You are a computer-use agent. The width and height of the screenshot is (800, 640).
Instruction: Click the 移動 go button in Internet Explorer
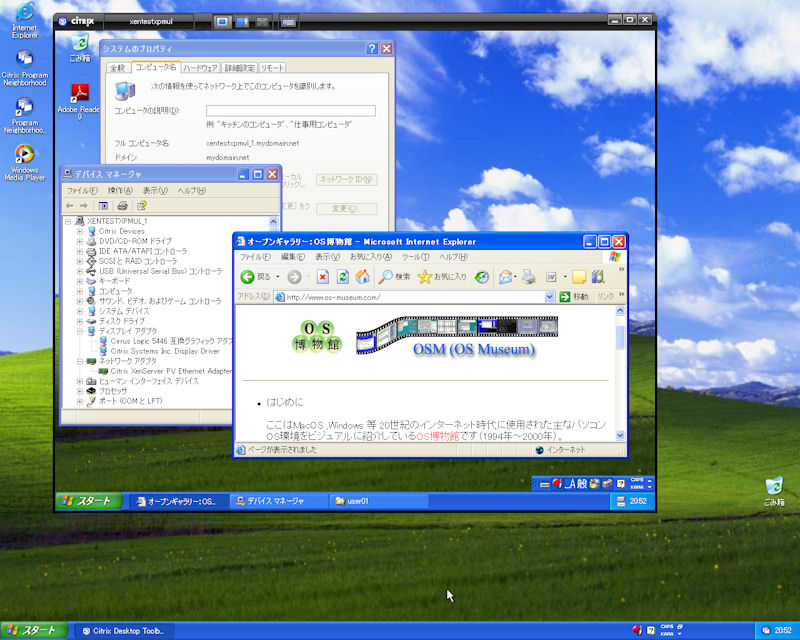click(x=574, y=297)
